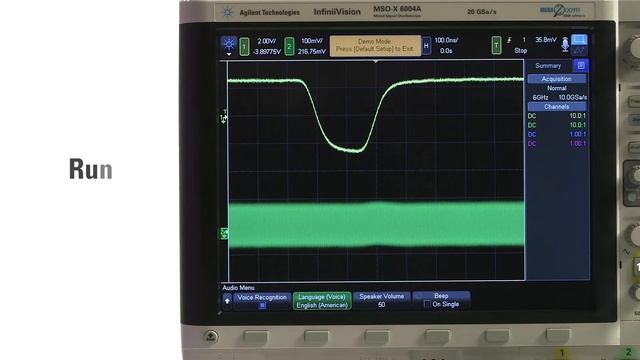Open the main menu star icon
The height and width of the screenshot is (360, 640).
pos(229,44)
